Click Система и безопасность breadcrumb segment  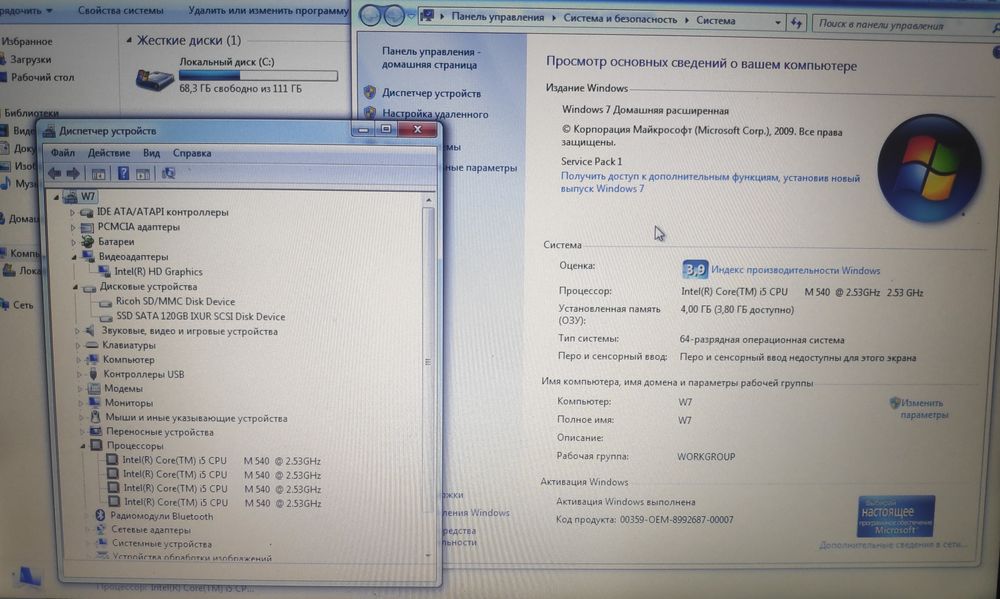point(620,19)
